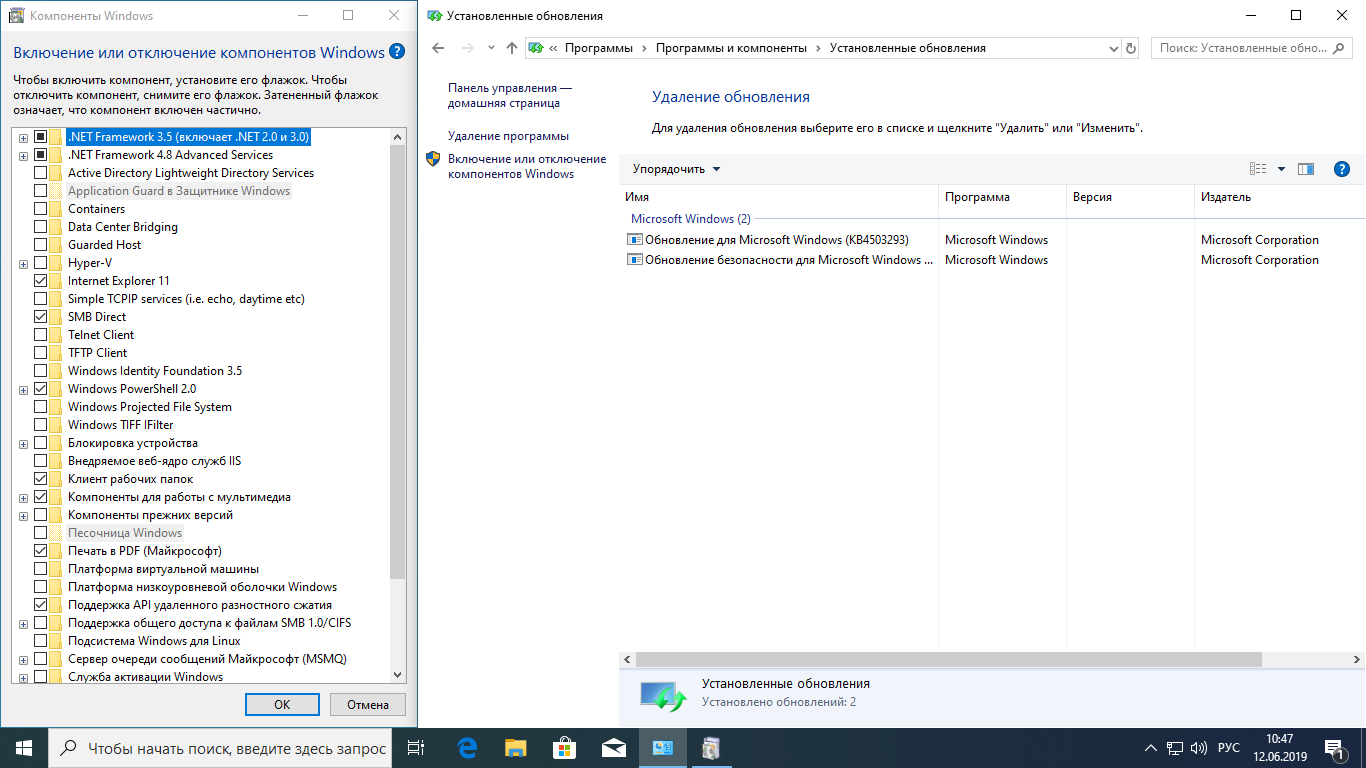
Task: Open Включение или отключение компонентов Windows link
Action: click(527, 166)
